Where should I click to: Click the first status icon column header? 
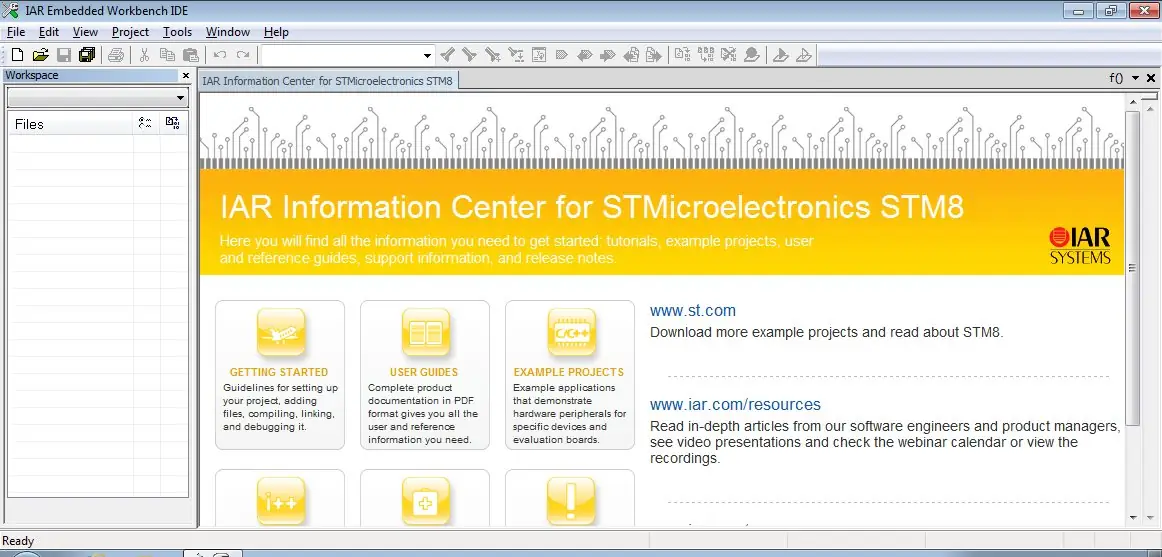[145, 124]
